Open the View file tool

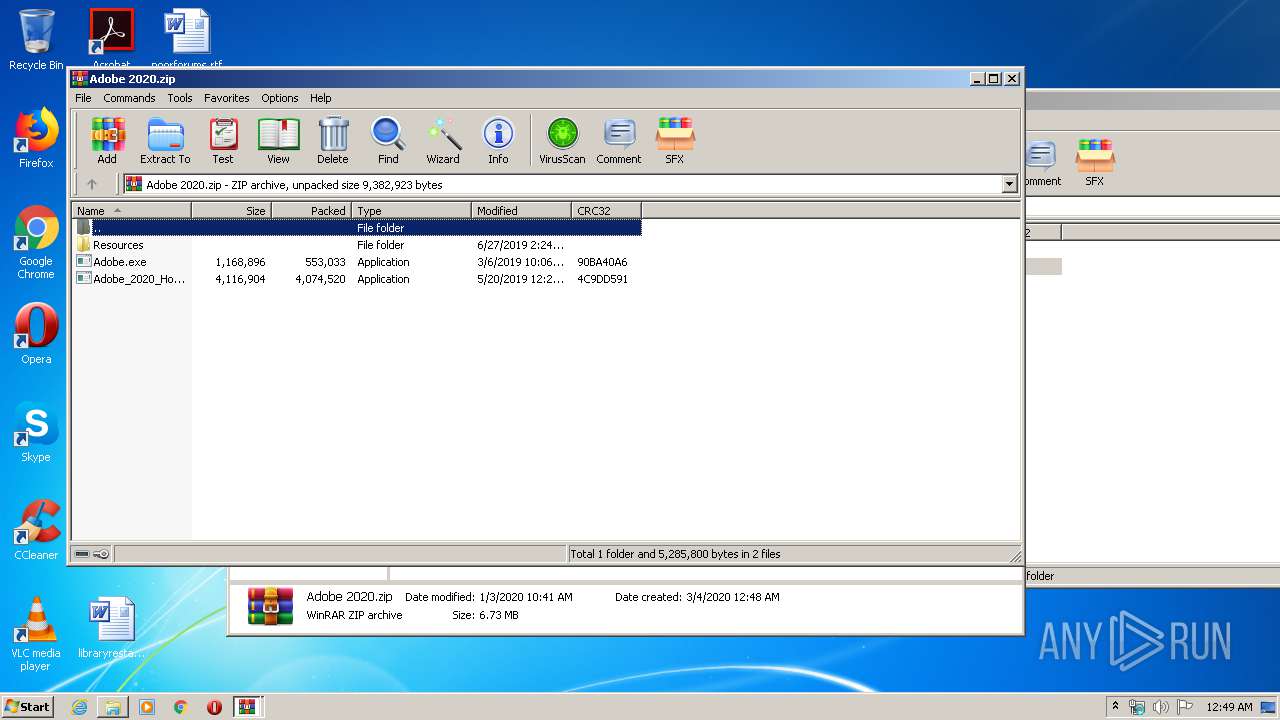pyautogui.click(x=278, y=141)
